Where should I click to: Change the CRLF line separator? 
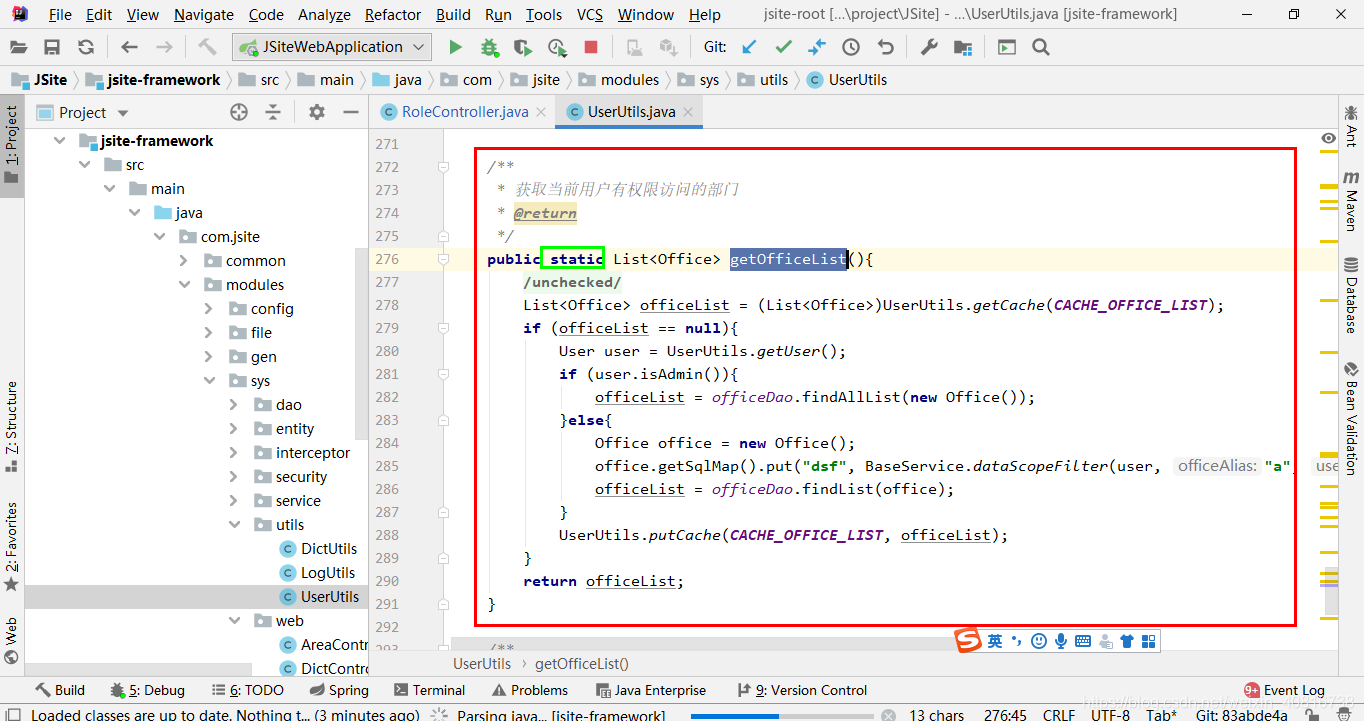pos(1058,715)
